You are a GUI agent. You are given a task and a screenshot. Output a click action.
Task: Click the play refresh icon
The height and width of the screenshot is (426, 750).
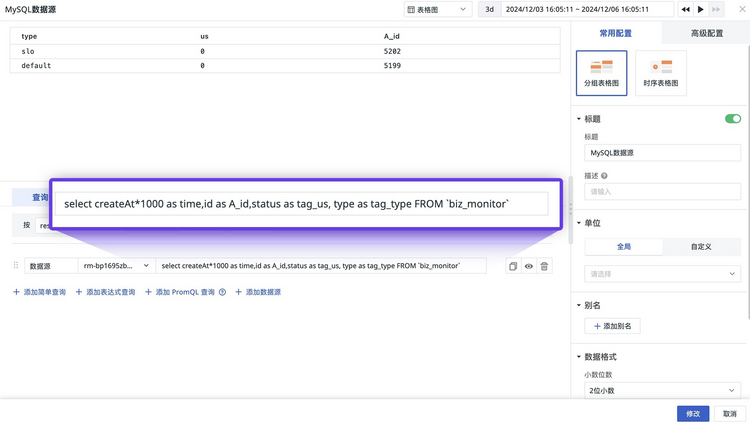[701, 10]
